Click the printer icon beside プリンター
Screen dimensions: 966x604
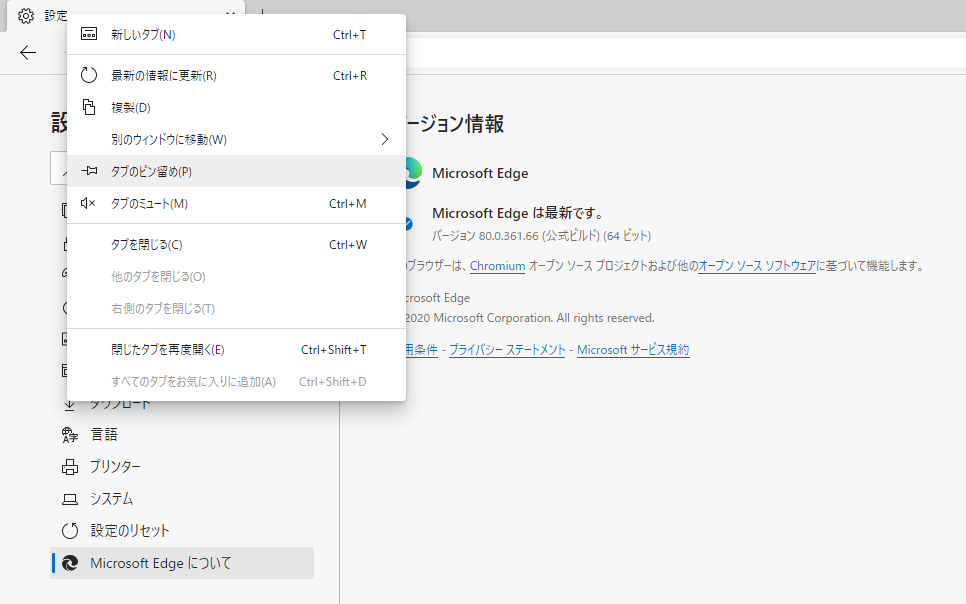70,467
